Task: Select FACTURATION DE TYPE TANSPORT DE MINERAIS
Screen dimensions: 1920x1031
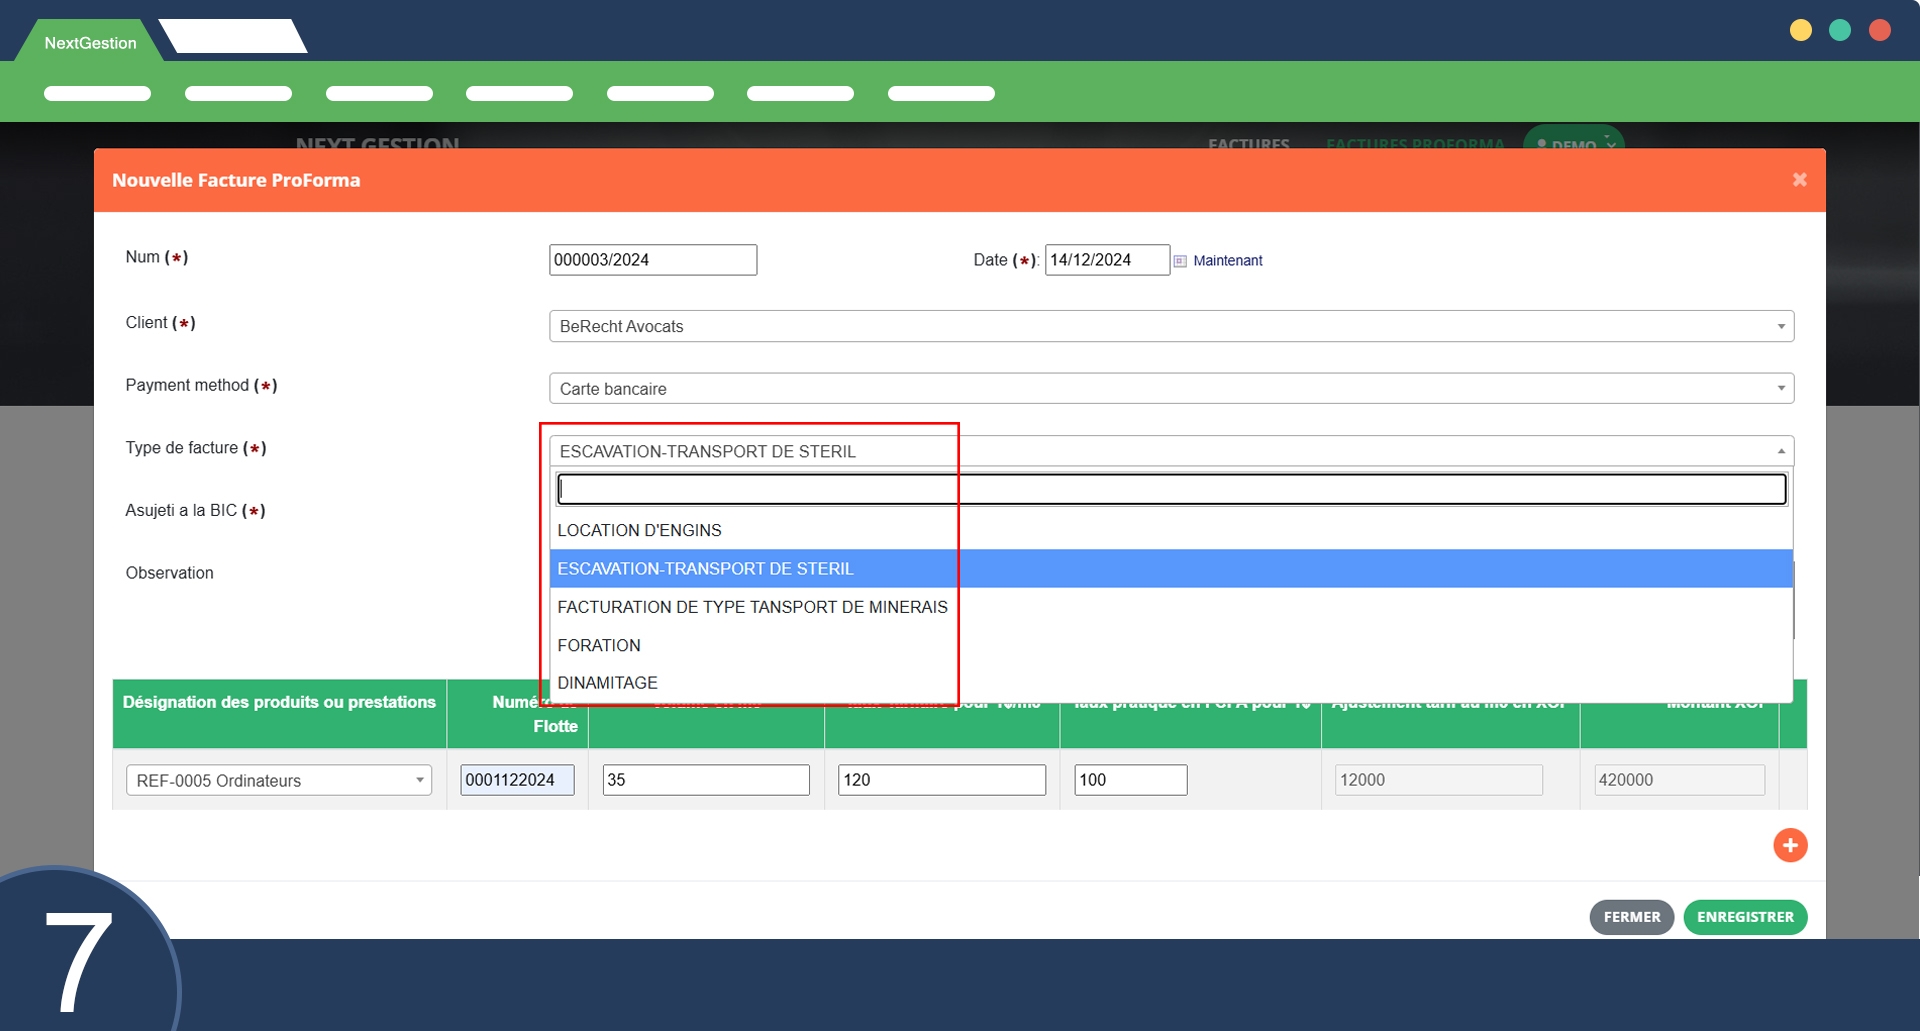Action: [x=752, y=607]
